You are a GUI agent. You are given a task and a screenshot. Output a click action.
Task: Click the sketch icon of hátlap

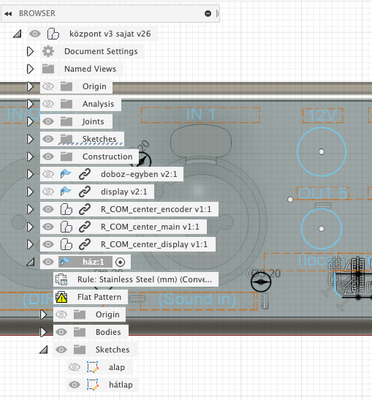[x=93, y=385]
